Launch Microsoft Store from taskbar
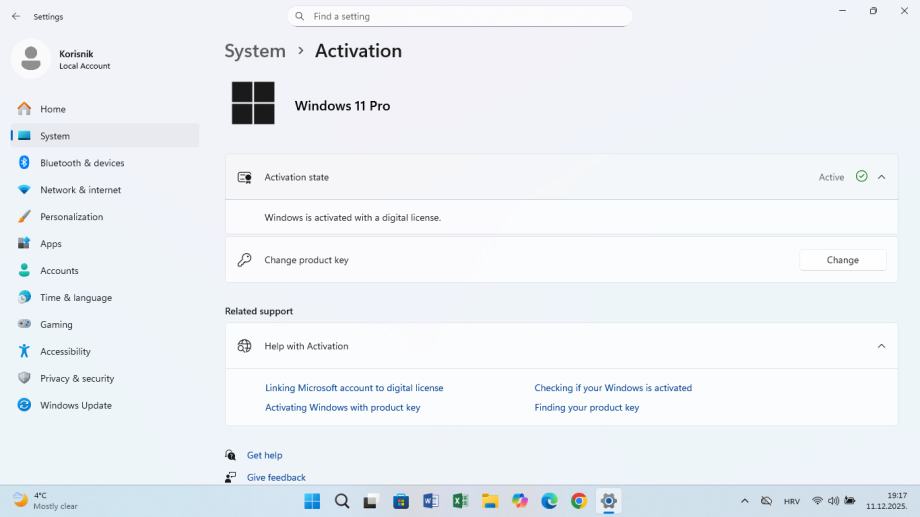Screen dimensions: 920x517 coord(401,501)
